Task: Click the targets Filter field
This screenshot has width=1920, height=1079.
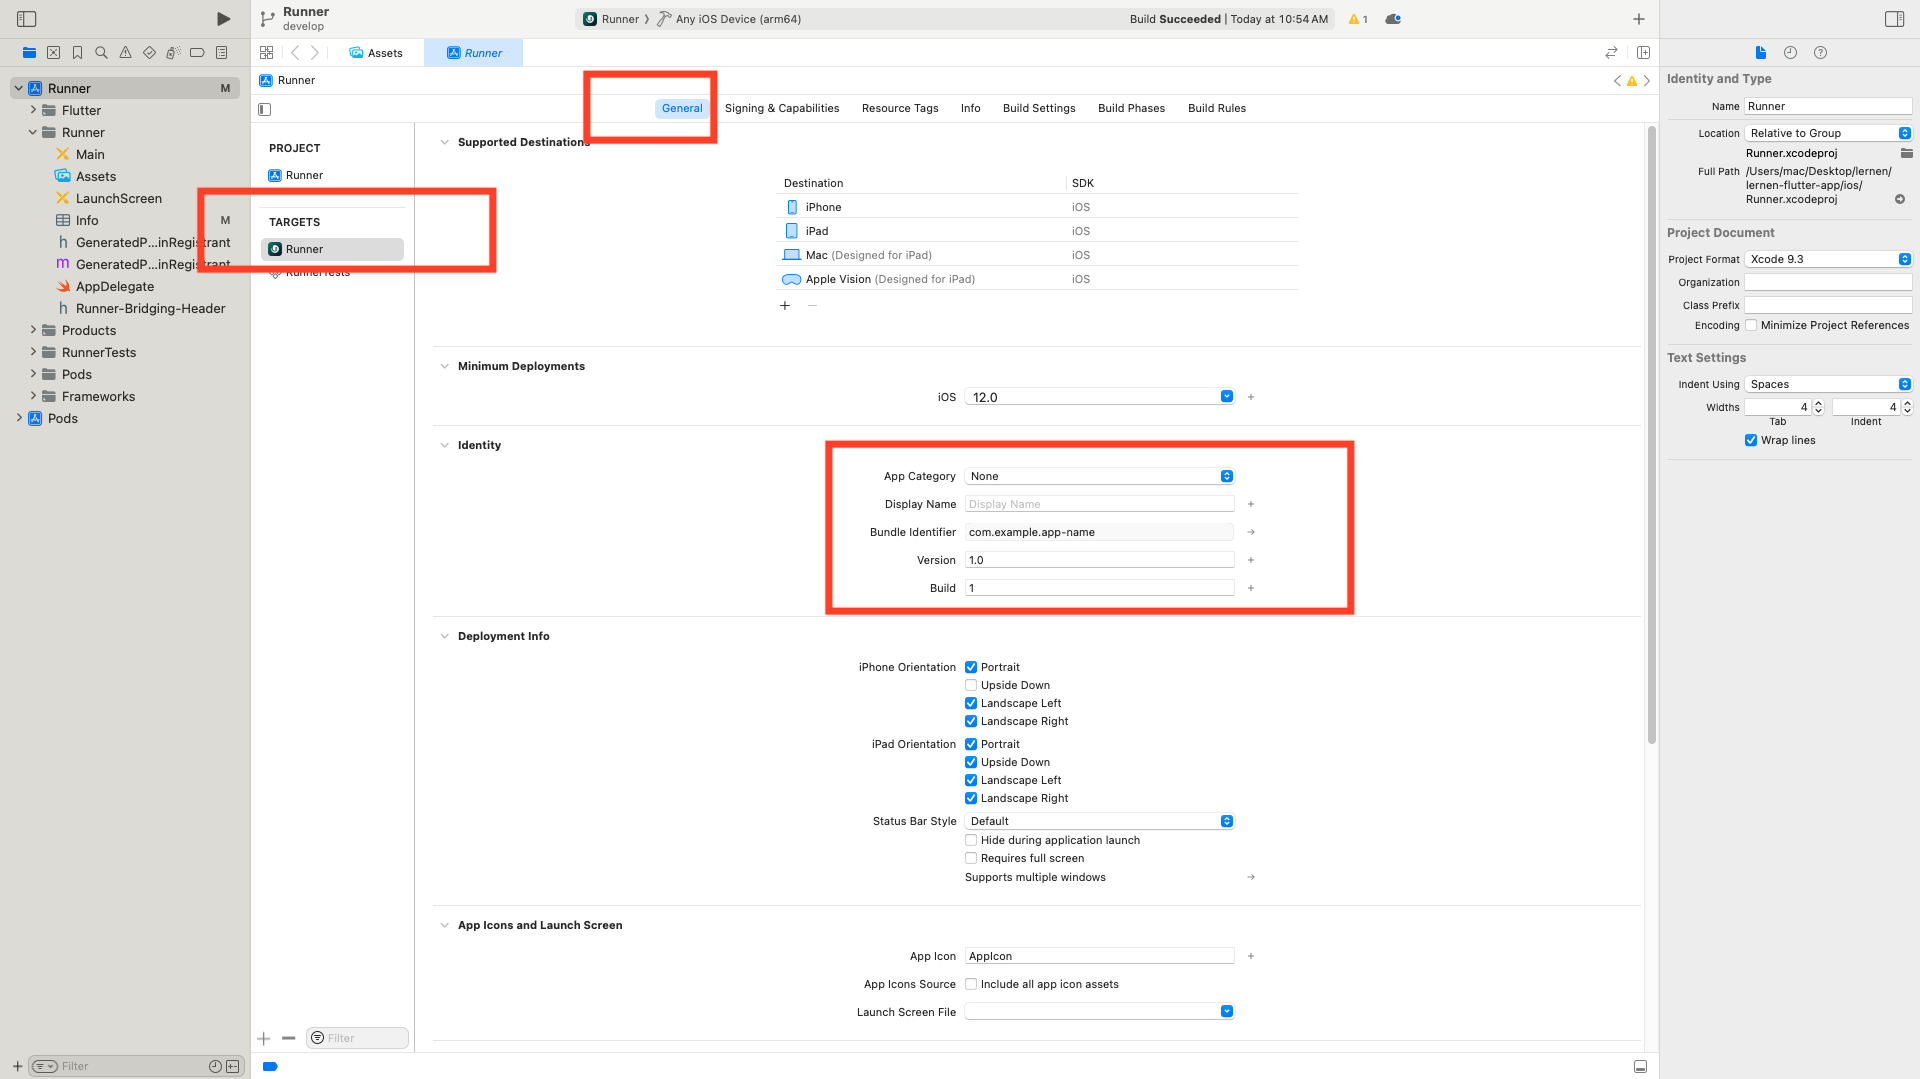Action: click(x=357, y=1038)
